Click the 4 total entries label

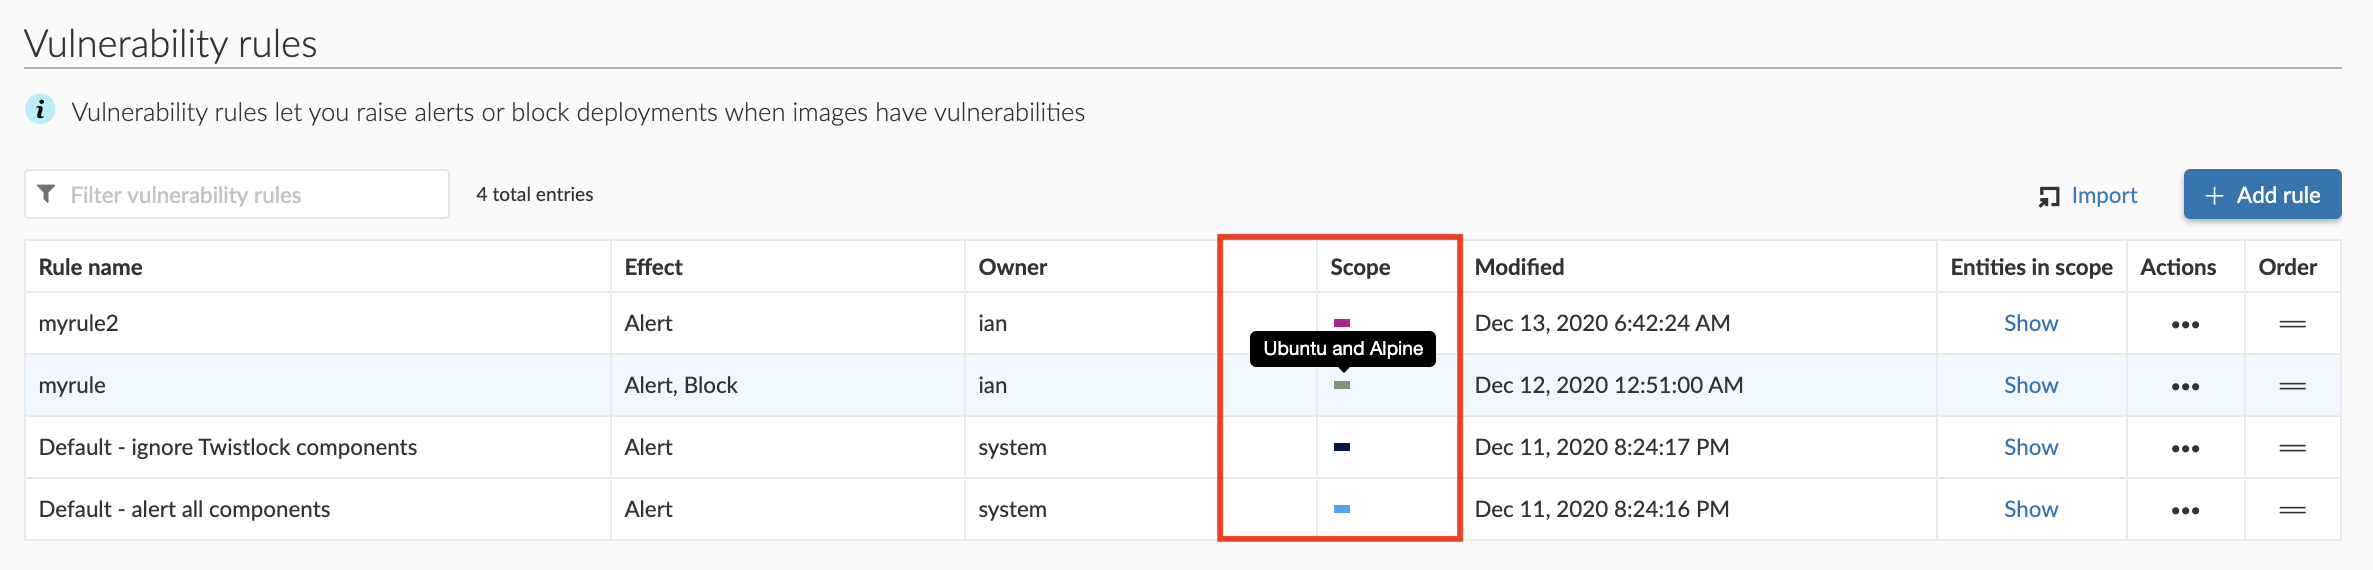tap(535, 194)
